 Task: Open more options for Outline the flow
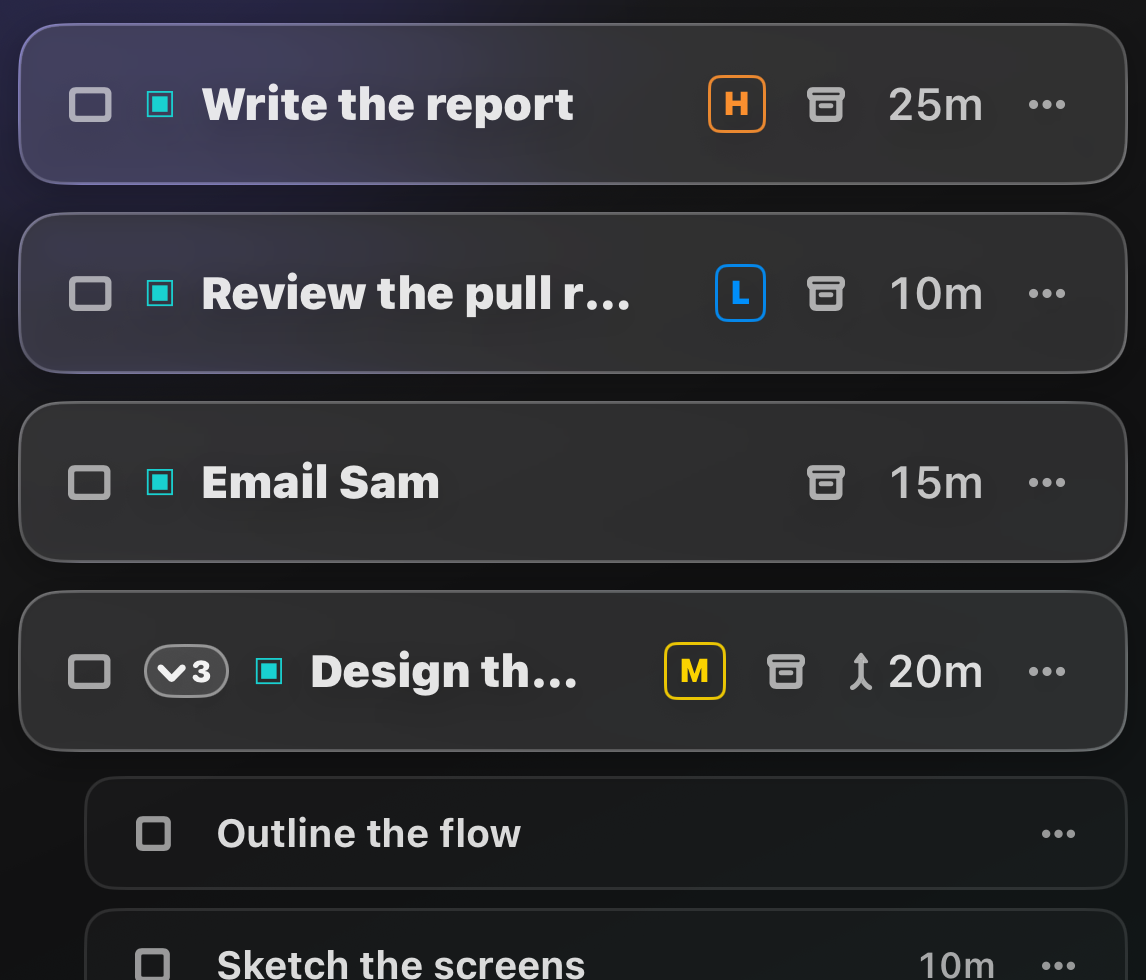(x=1058, y=834)
